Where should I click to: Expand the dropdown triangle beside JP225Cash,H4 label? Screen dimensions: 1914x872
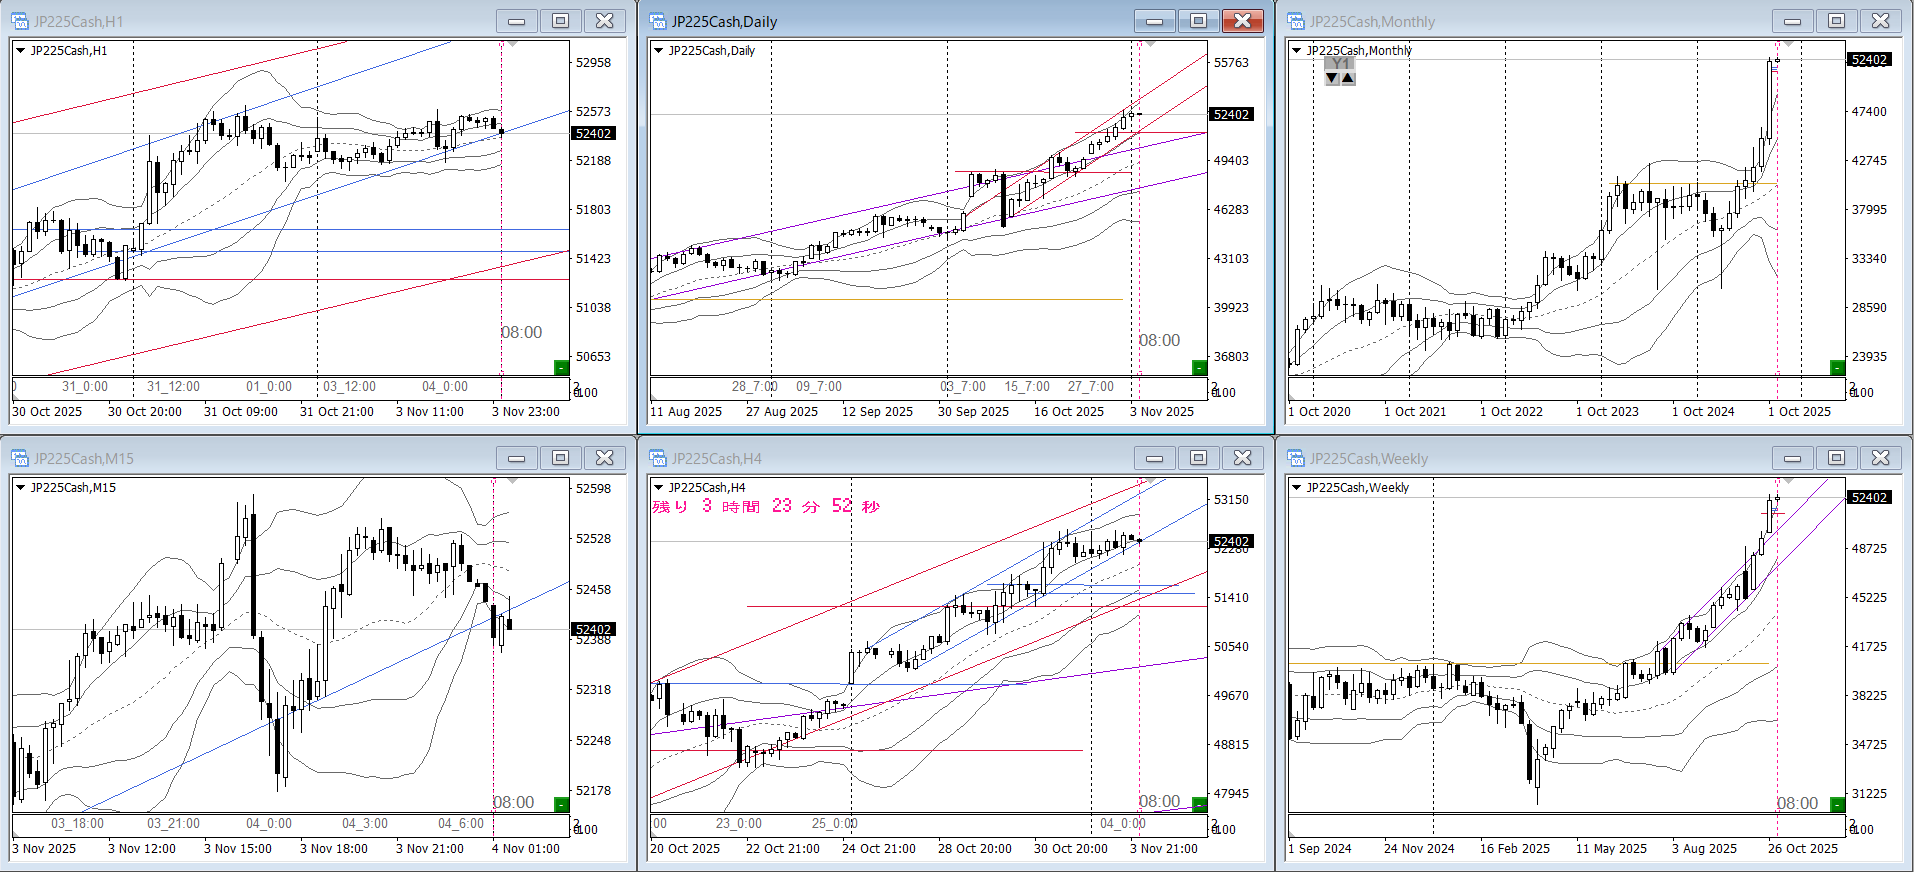(658, 487)
